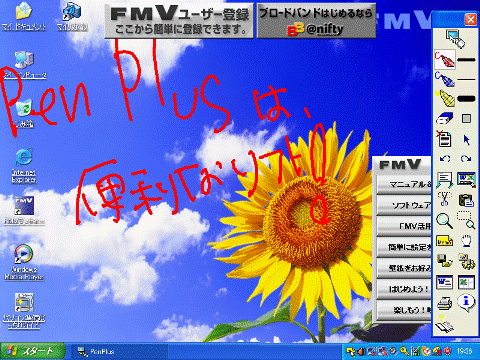
Task: Click the undo arrow icon
Action: [445, 159]
